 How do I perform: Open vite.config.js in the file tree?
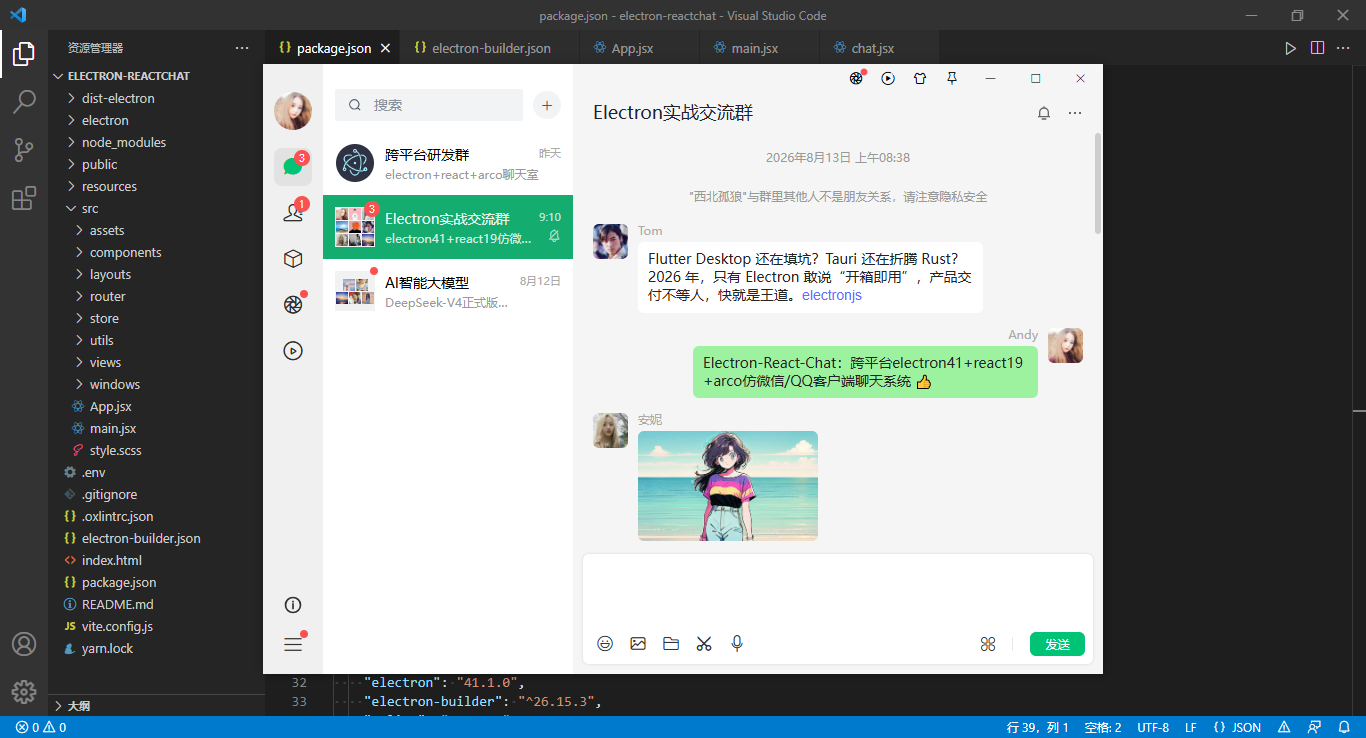pos(156,626)
